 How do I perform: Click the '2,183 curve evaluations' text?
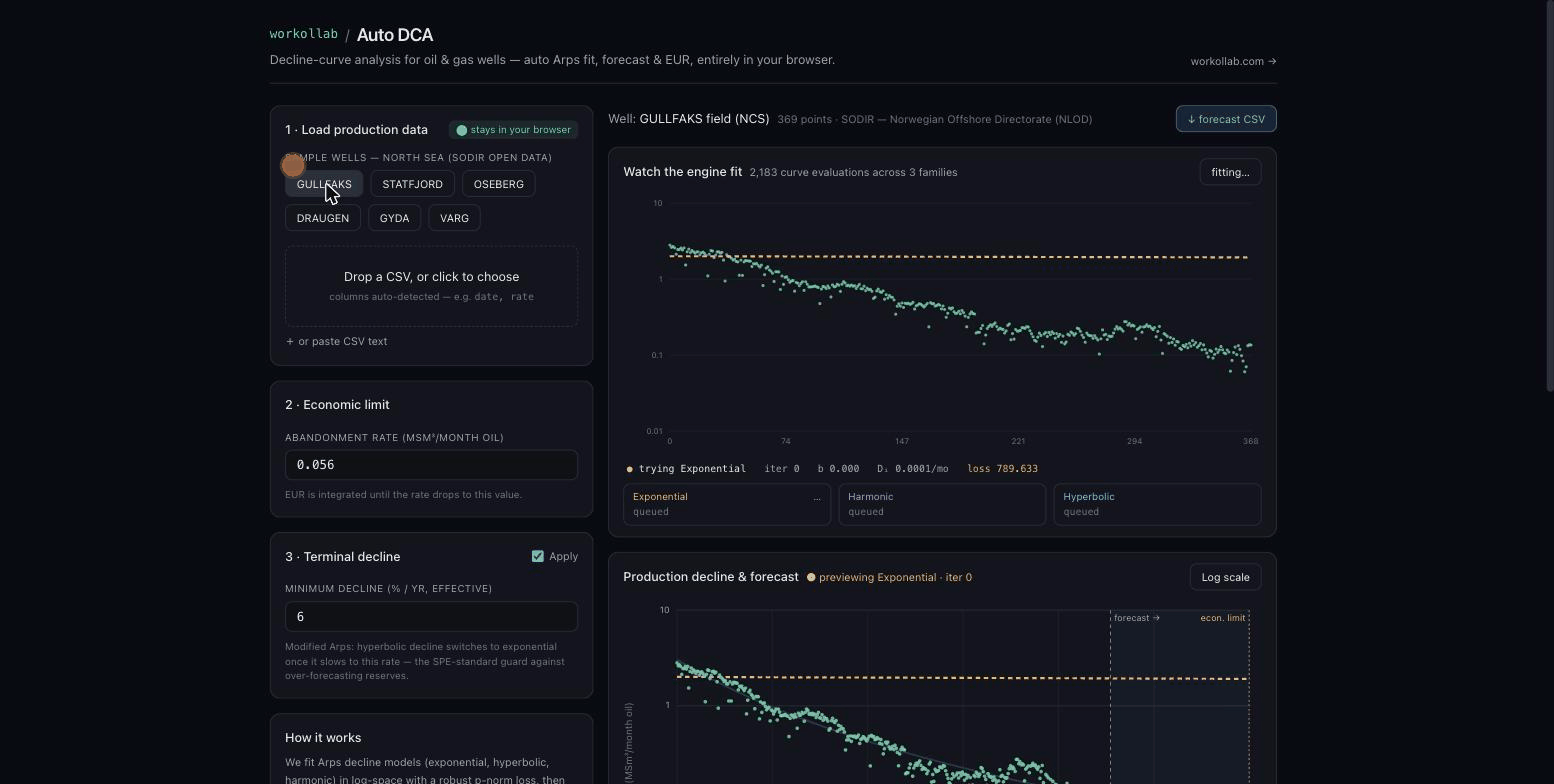pyautogui.click(x=853, y=172)
